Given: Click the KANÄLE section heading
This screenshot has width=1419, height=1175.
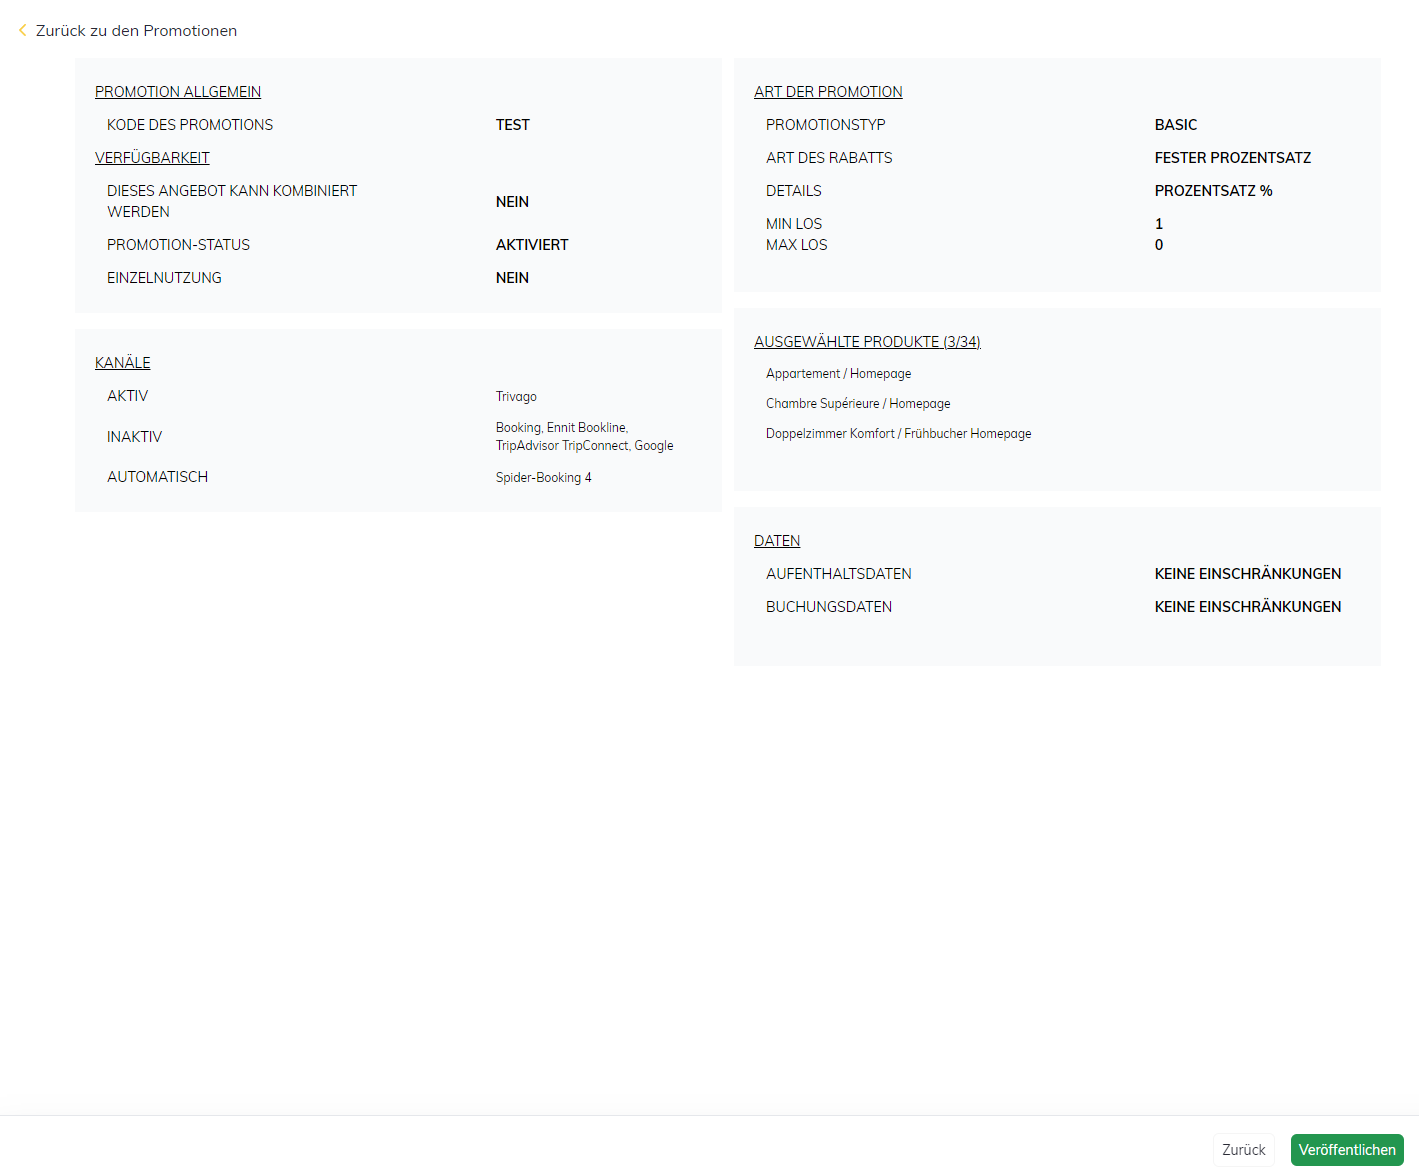Looking at the screenshot, I should (x=123, y=363).
